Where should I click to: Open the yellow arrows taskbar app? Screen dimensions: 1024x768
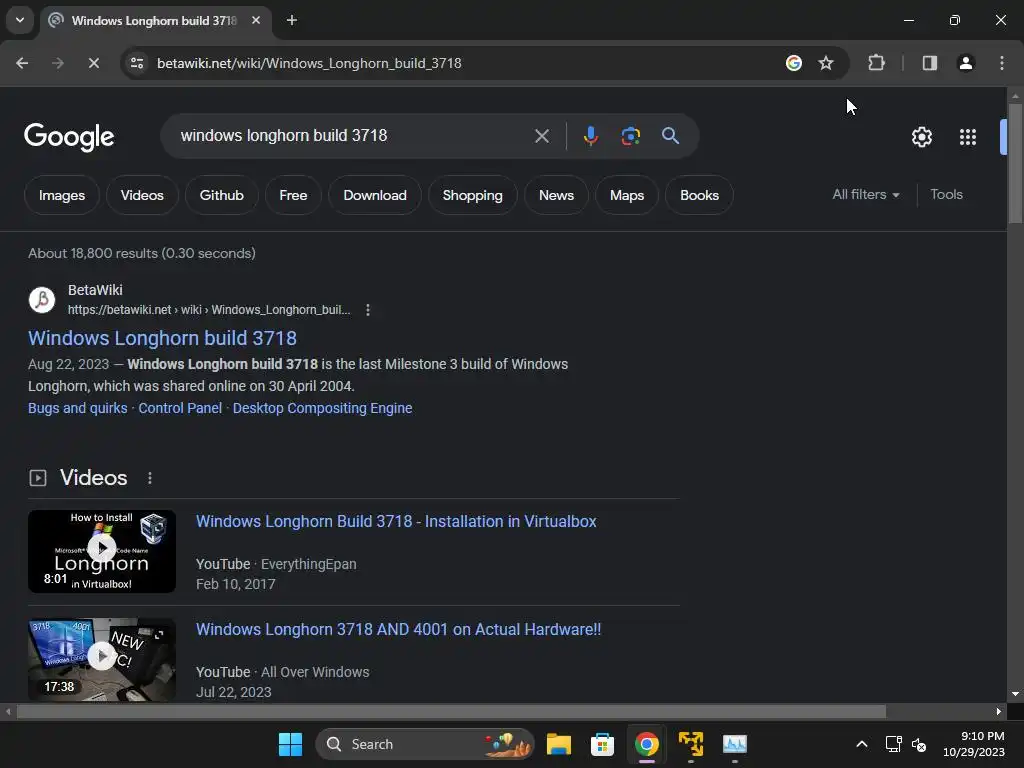(690, 744)
